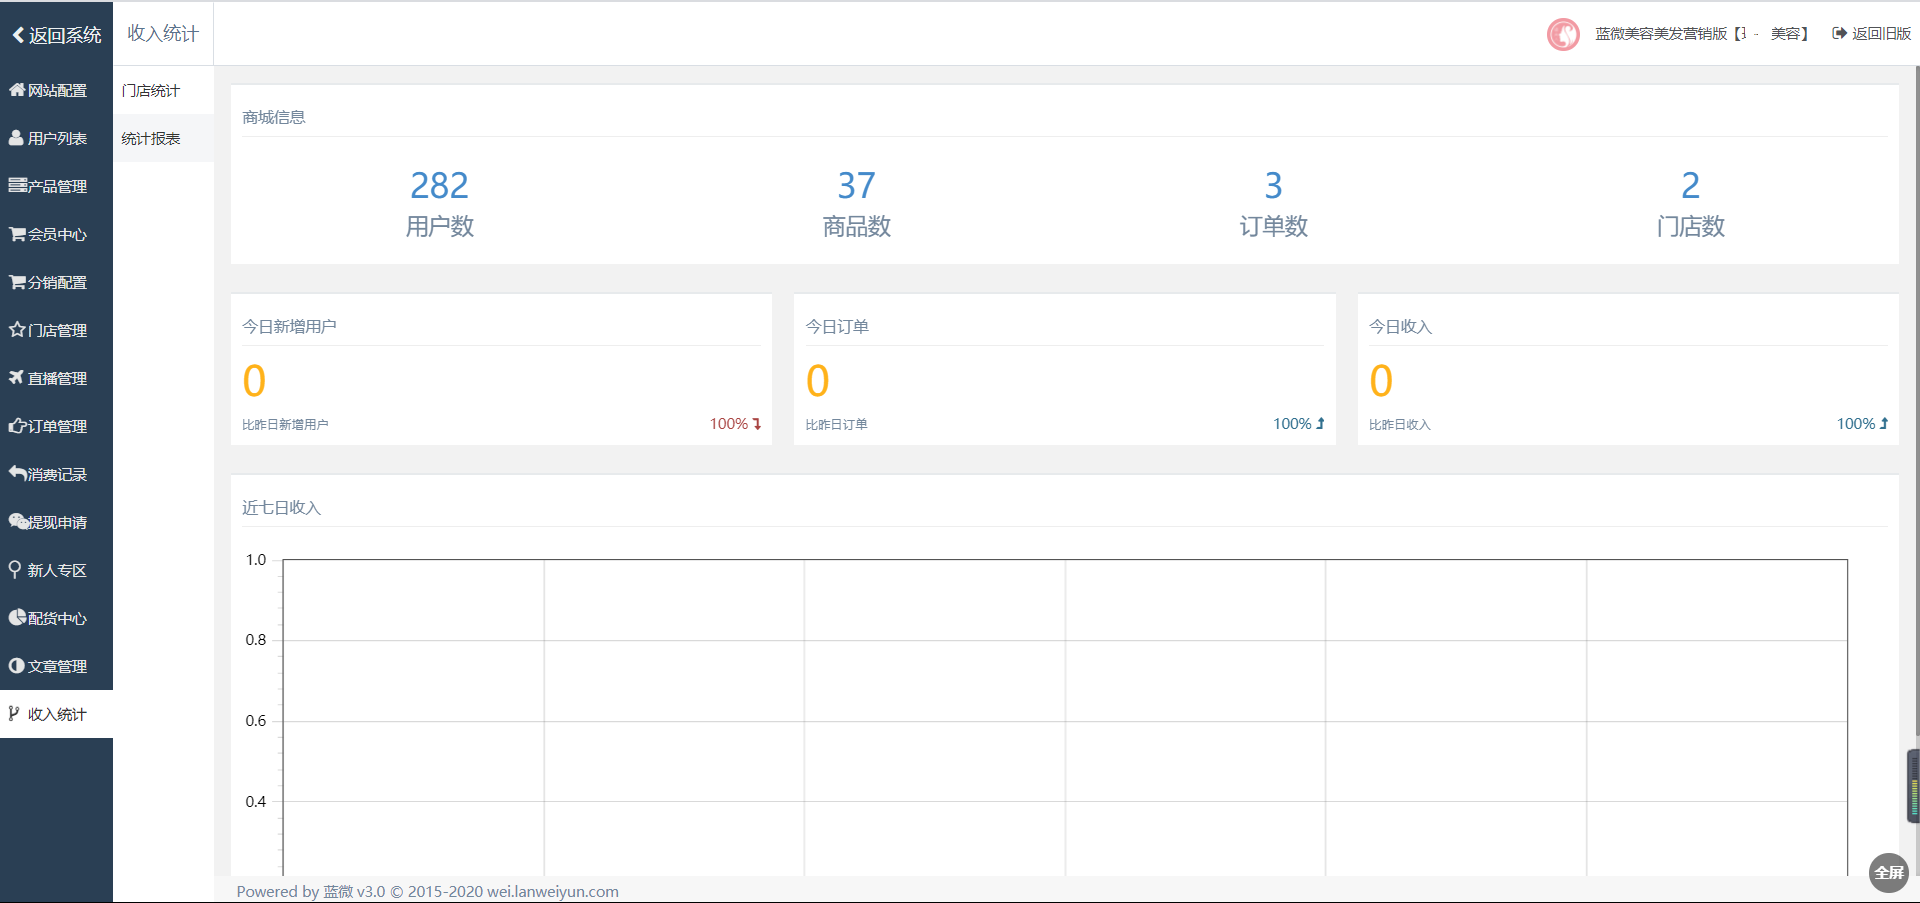Open the 分销配置 menu item

pyautogui.click(x=56, y=282)
